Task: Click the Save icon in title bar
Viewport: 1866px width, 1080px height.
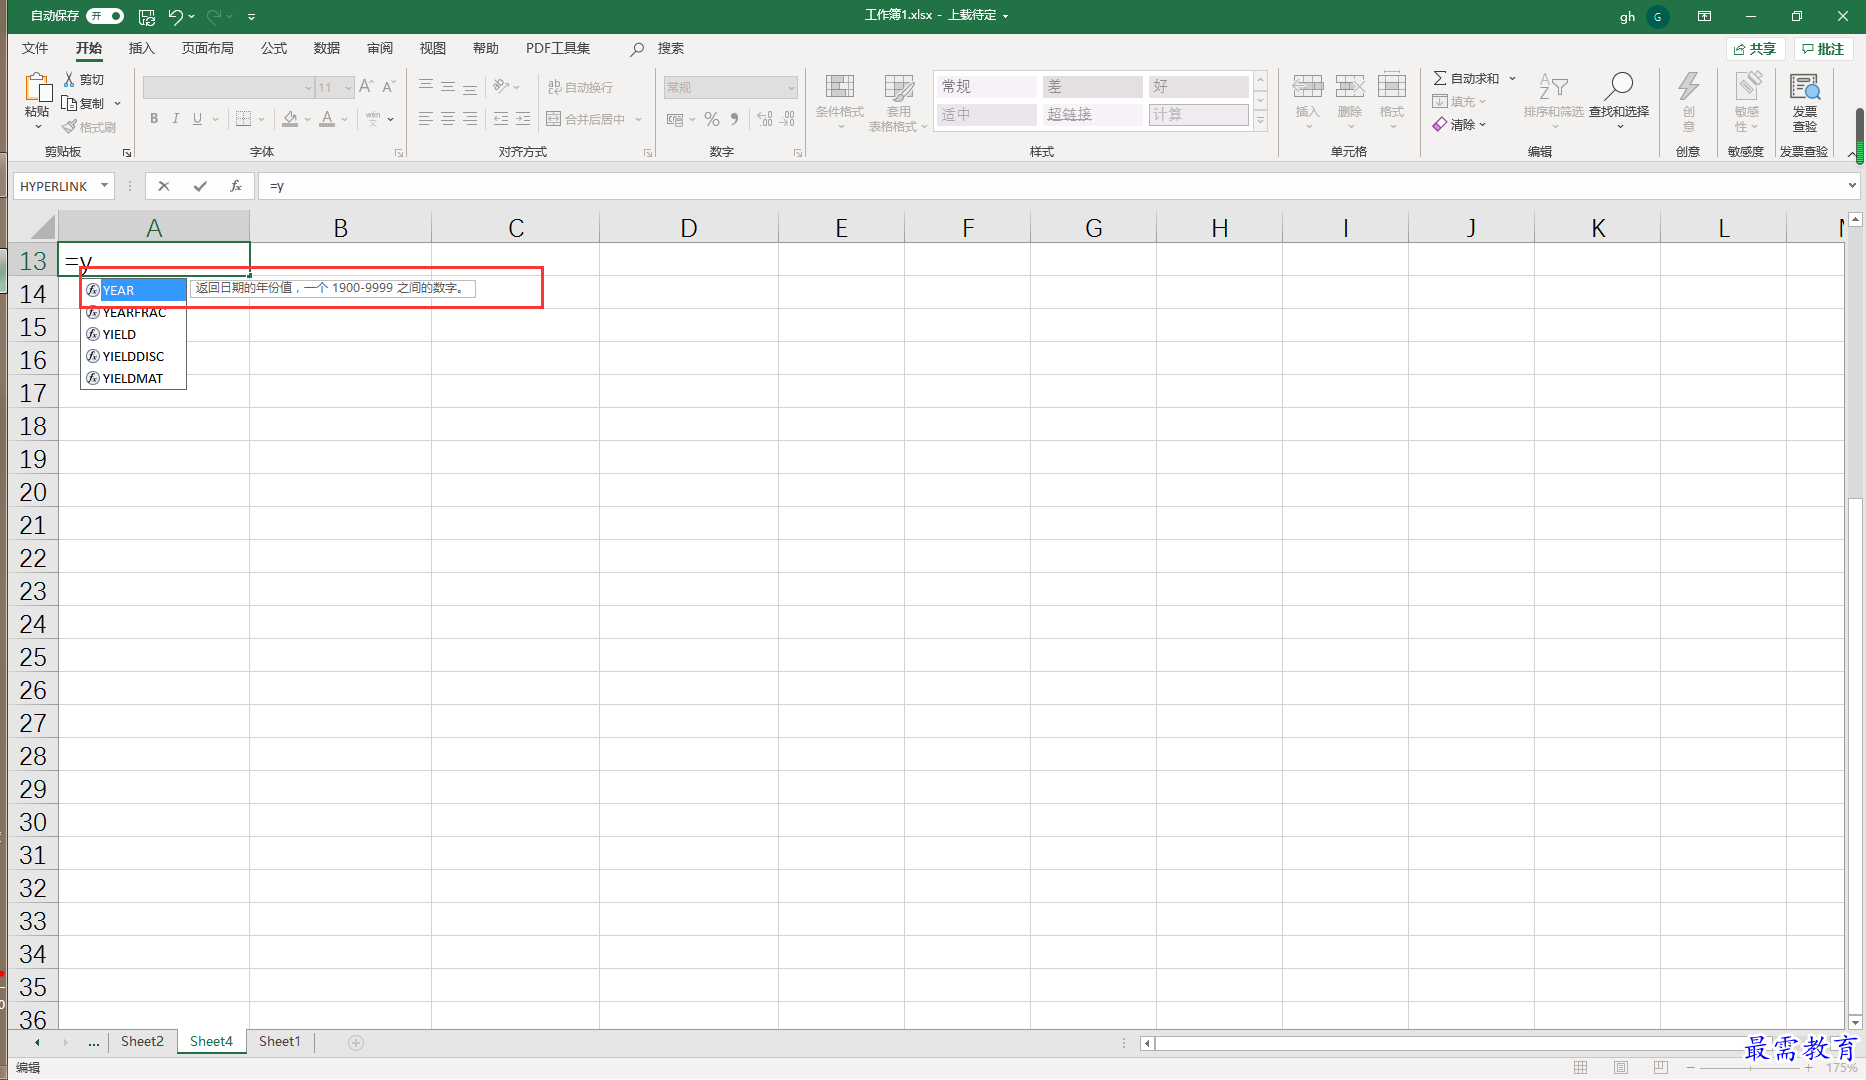Action: pyautogui.click(x=147, y=16)
